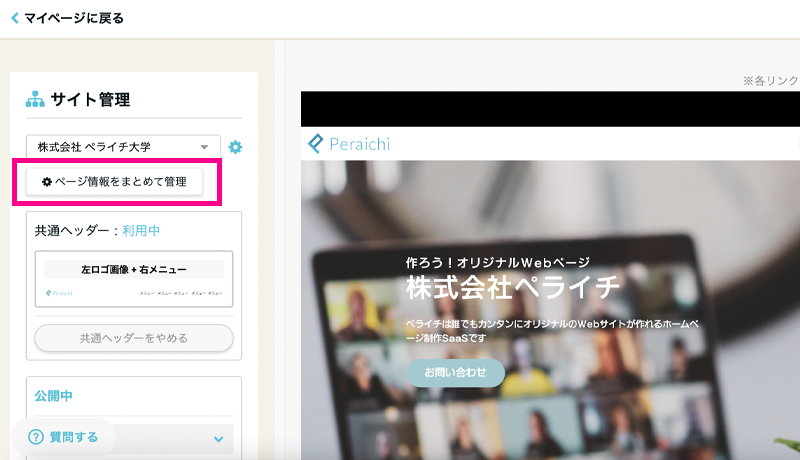Click the question mark icon next to 質問する
Viewport: 800px width, 460px height.
(36, 437)
